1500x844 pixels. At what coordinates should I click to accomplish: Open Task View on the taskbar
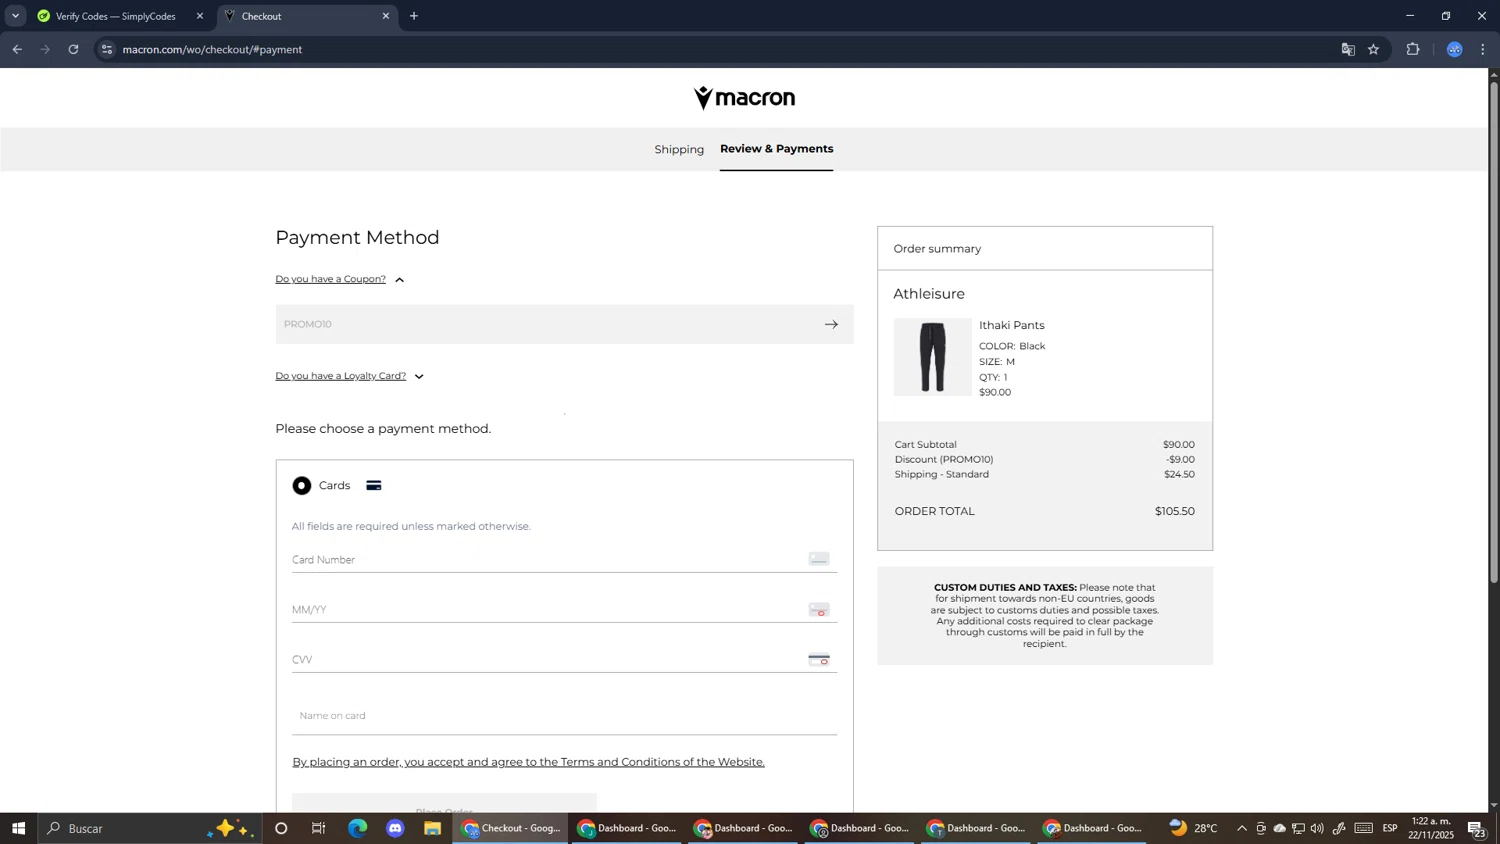coord(319,828)
